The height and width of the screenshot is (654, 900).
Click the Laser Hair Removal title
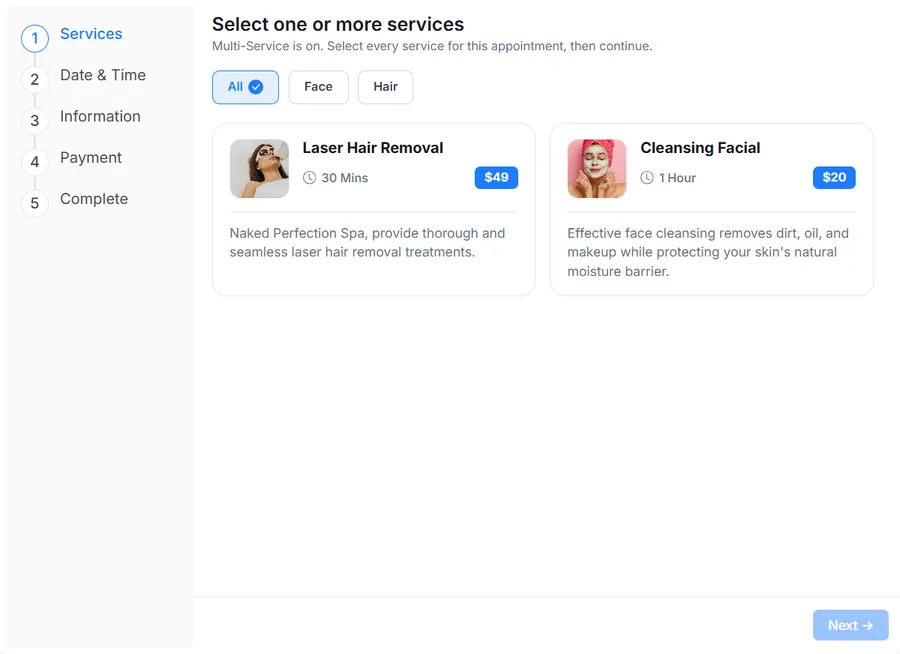pyautogui.click(x=373, y=148)
